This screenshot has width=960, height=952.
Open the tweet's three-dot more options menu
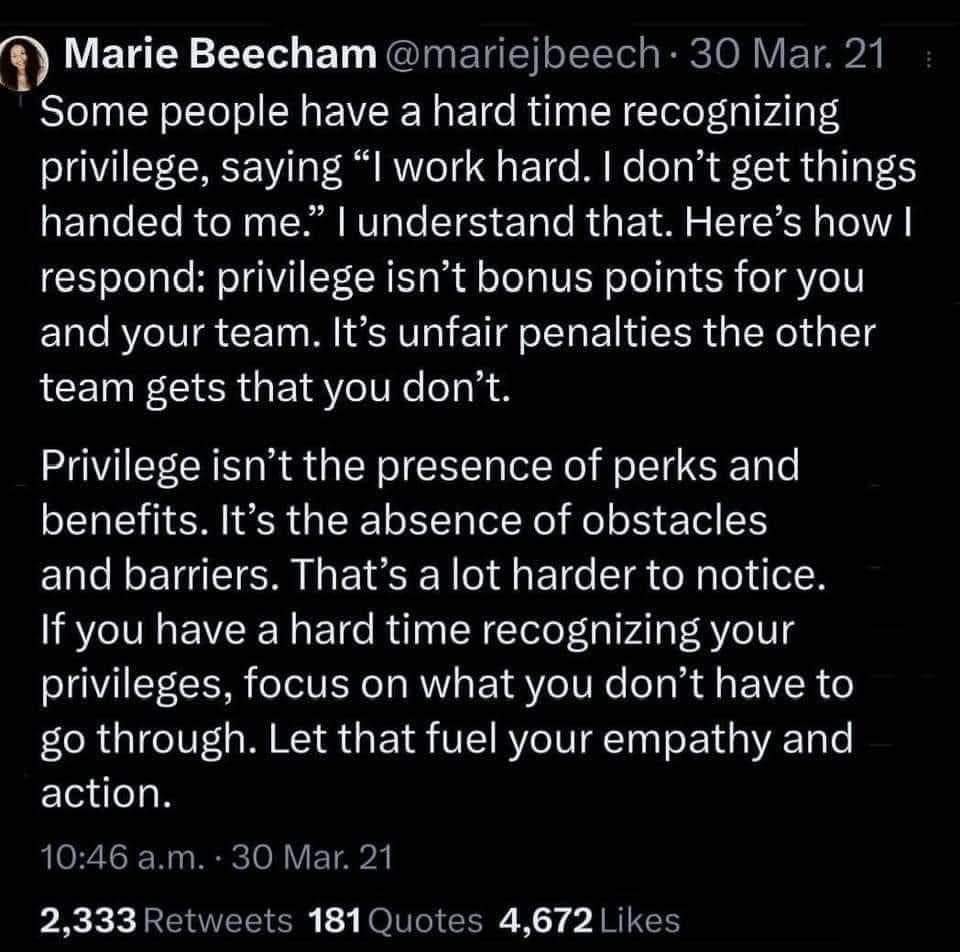[x=929, y=58]
